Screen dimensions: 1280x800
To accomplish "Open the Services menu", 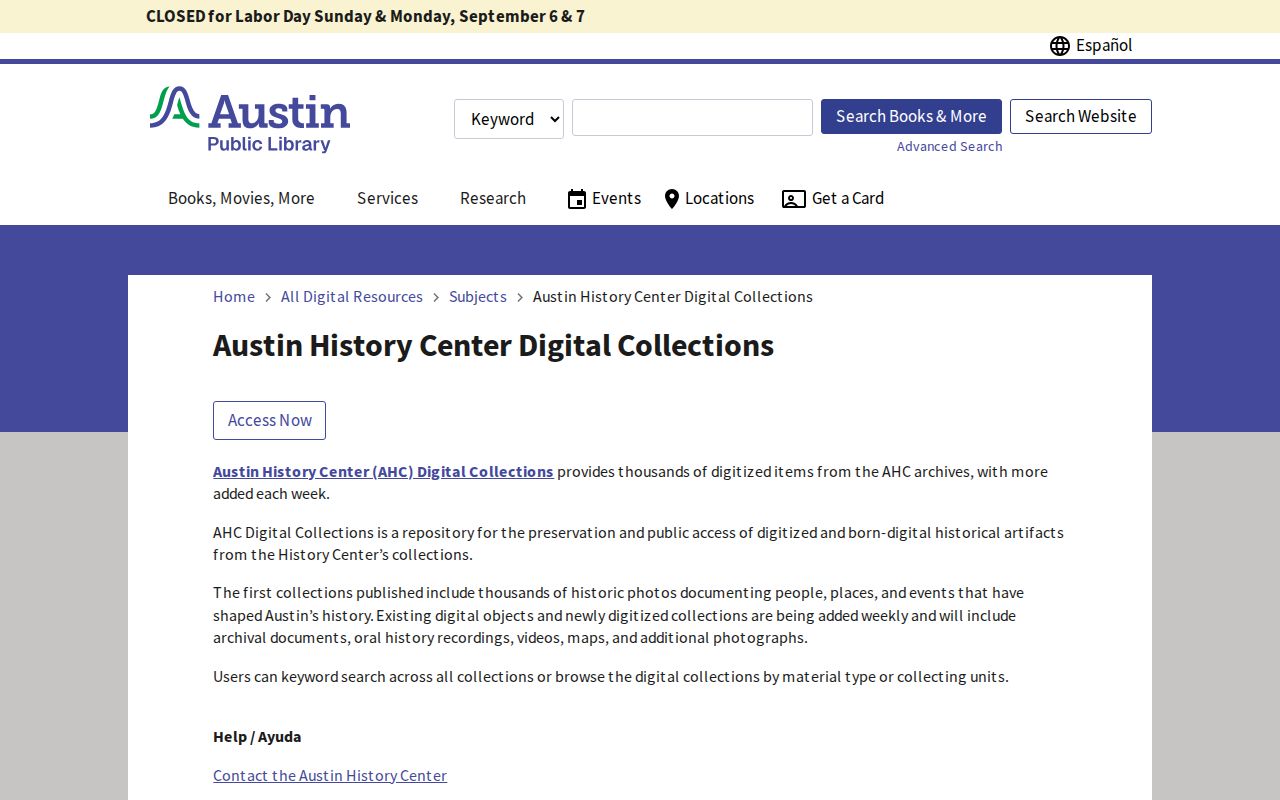I will (387, 198).
